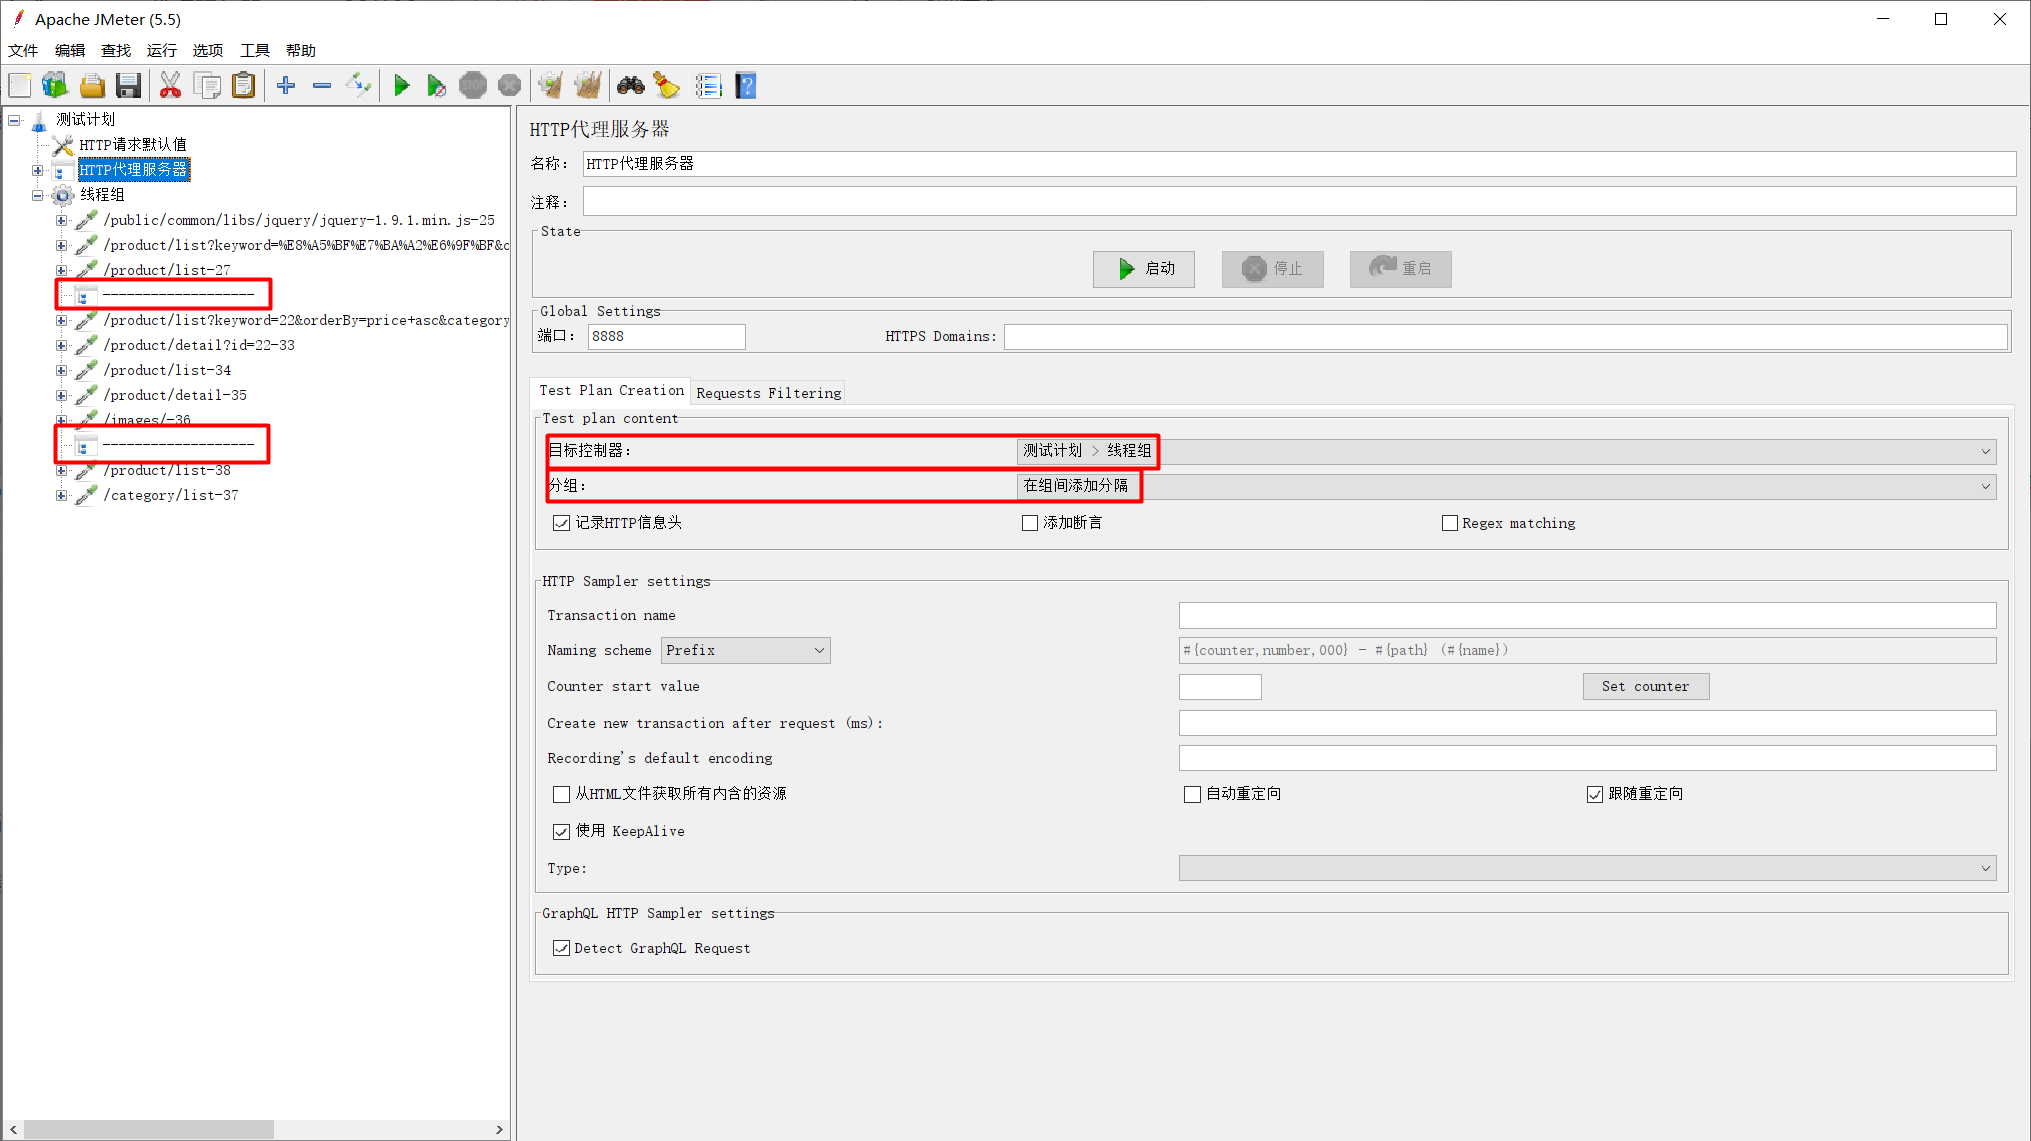2031x1141 pixels.
Task: Click the 重启 button
Action: (1400, 269)
